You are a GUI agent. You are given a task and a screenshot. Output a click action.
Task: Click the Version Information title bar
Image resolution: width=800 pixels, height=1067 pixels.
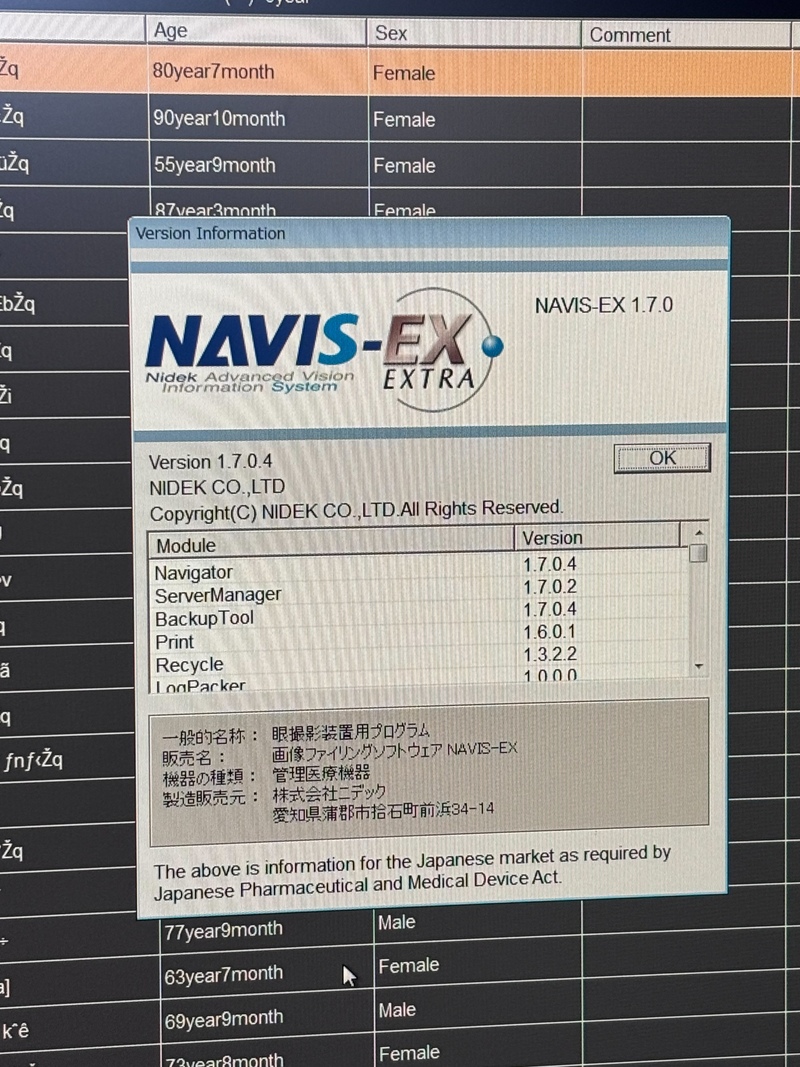(430, 234)
